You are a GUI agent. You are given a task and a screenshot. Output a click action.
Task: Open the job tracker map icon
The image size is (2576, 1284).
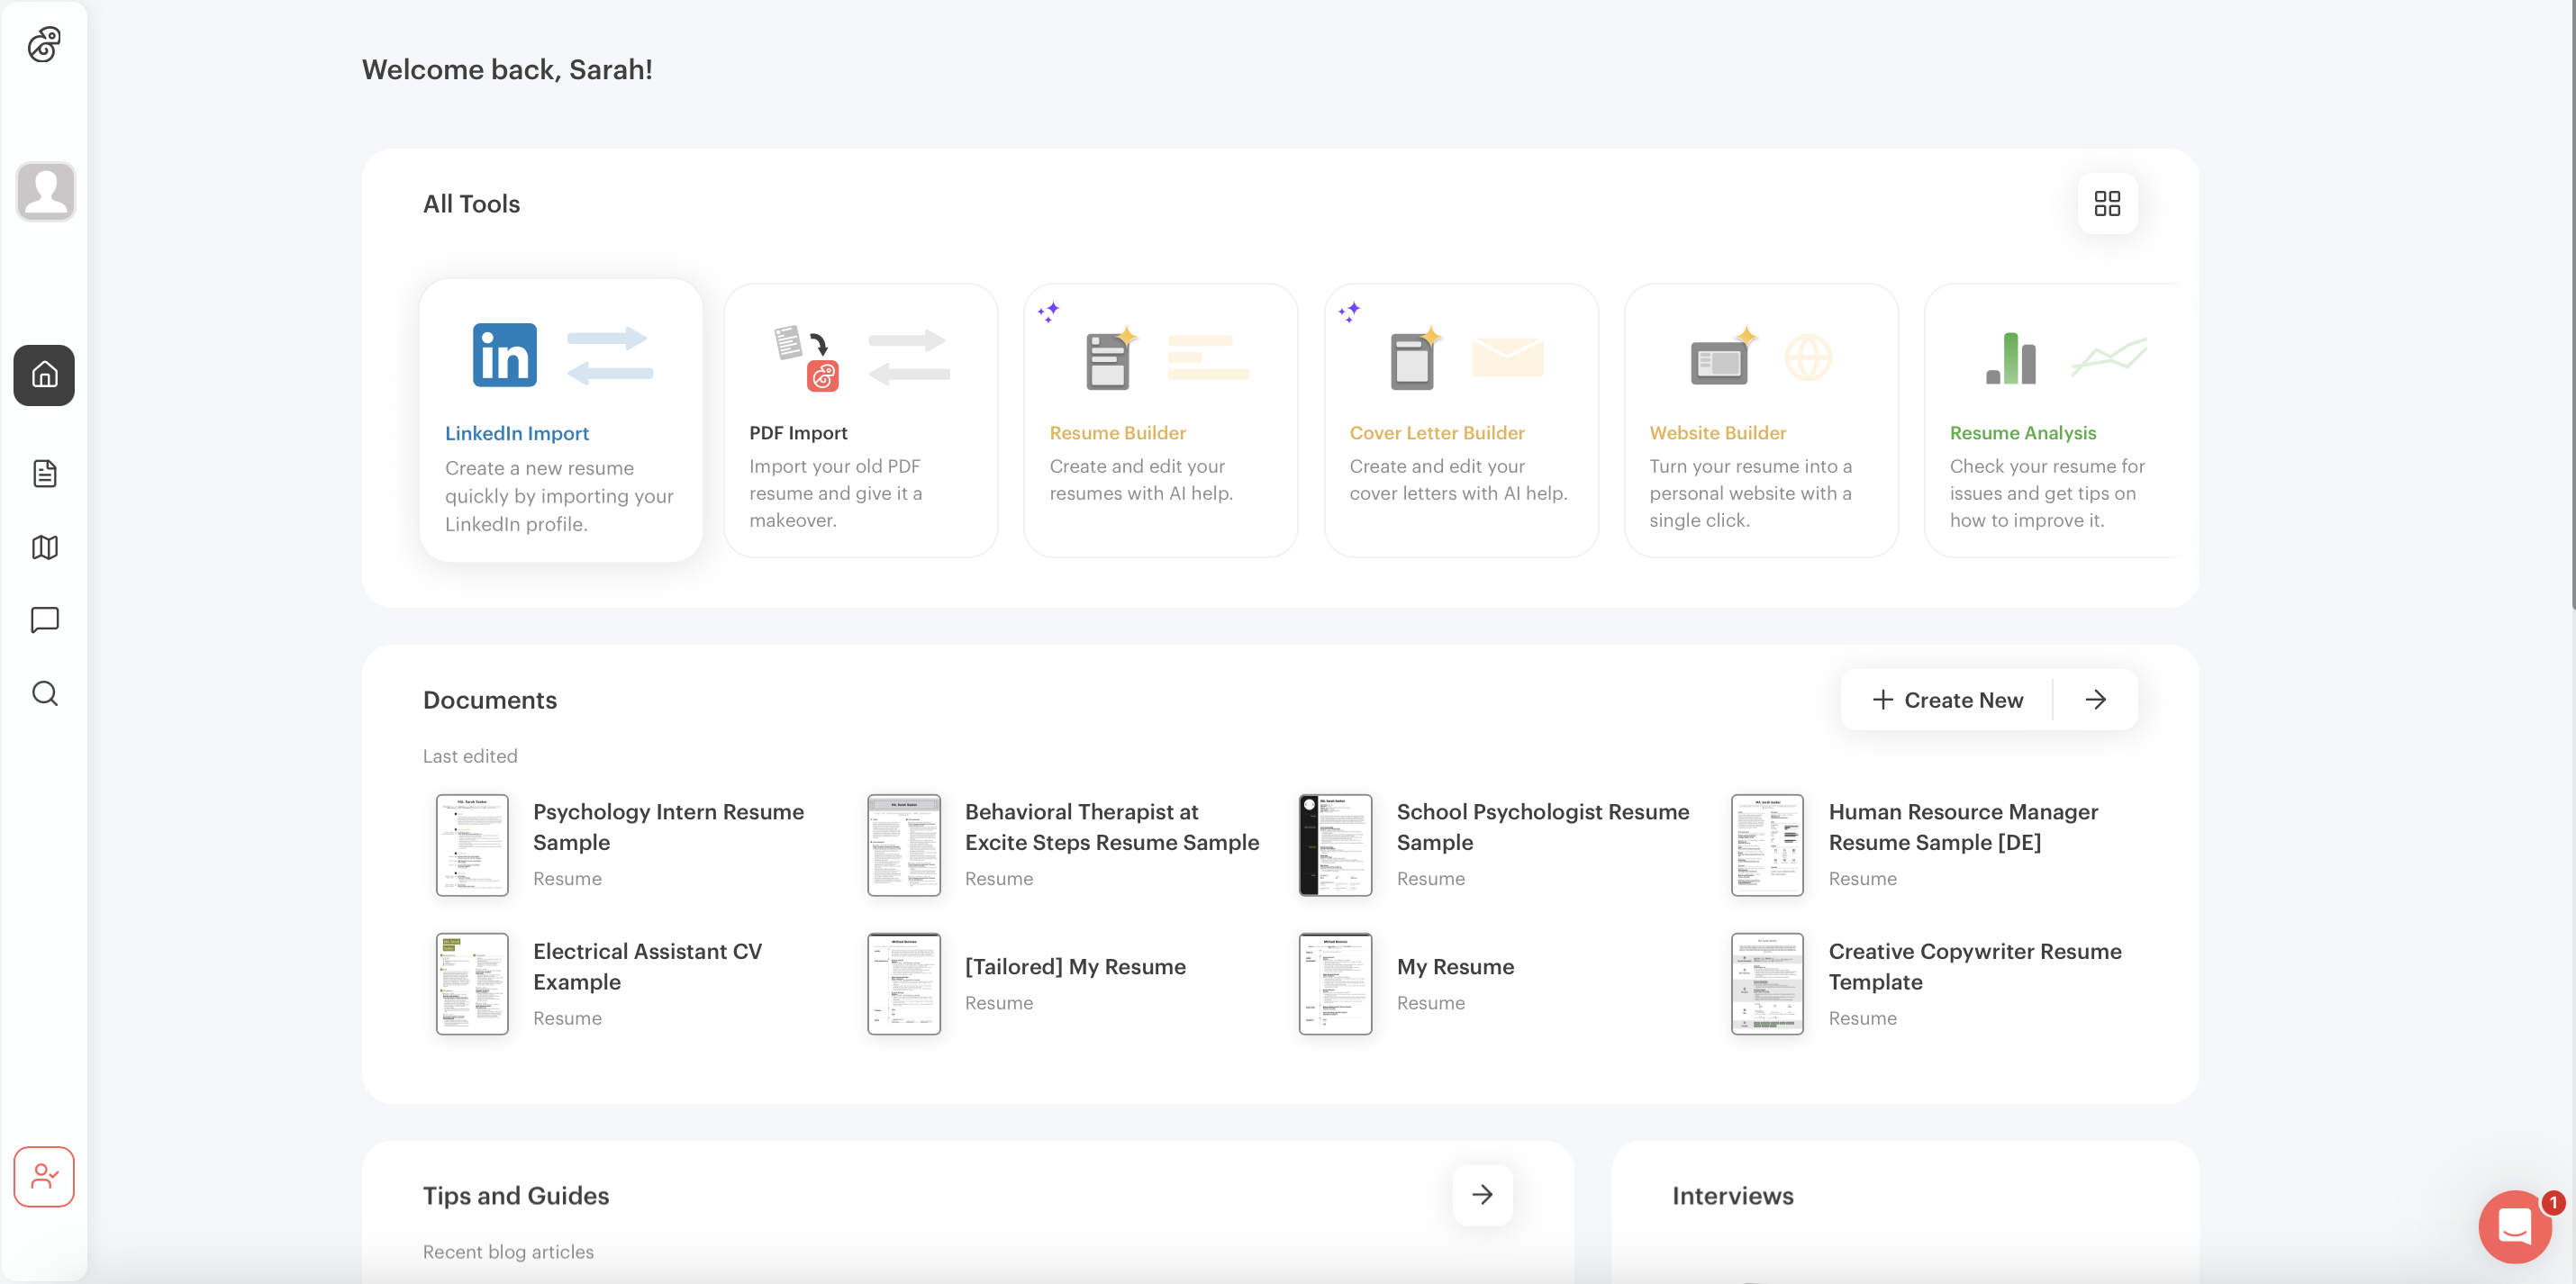coord(44,547)
